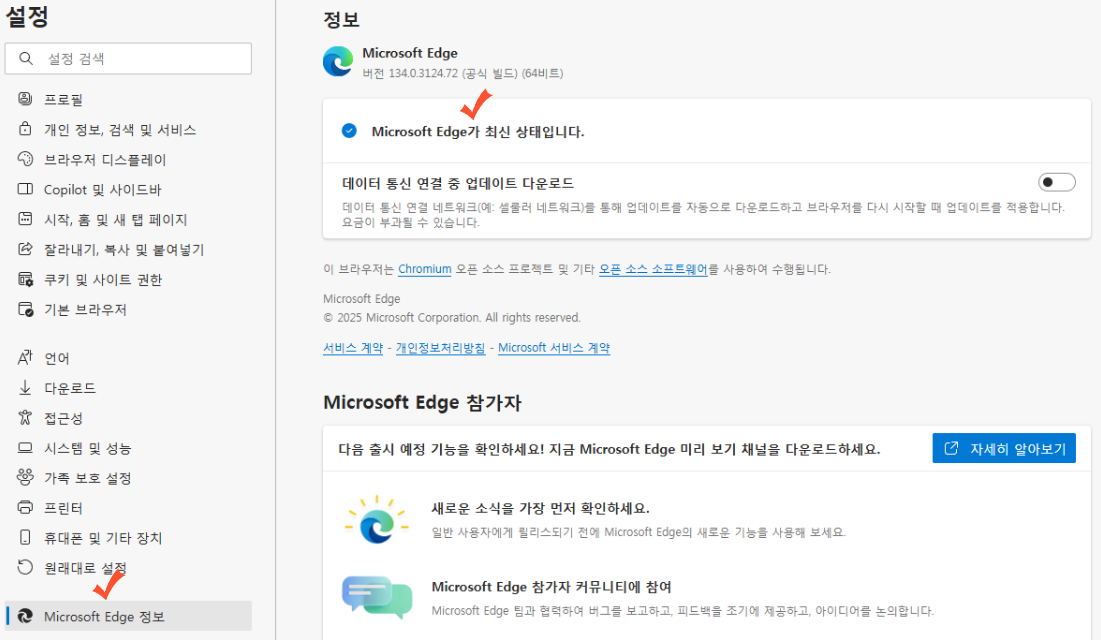Click the large Microsoft Edge logo
Screen dimensions: 1101x640
(338, 62)
